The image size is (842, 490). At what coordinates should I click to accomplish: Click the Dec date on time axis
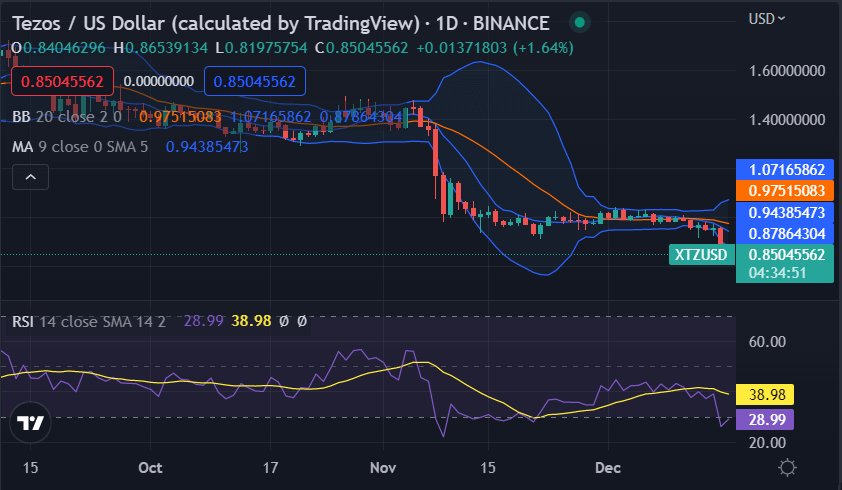pos(608,468)
